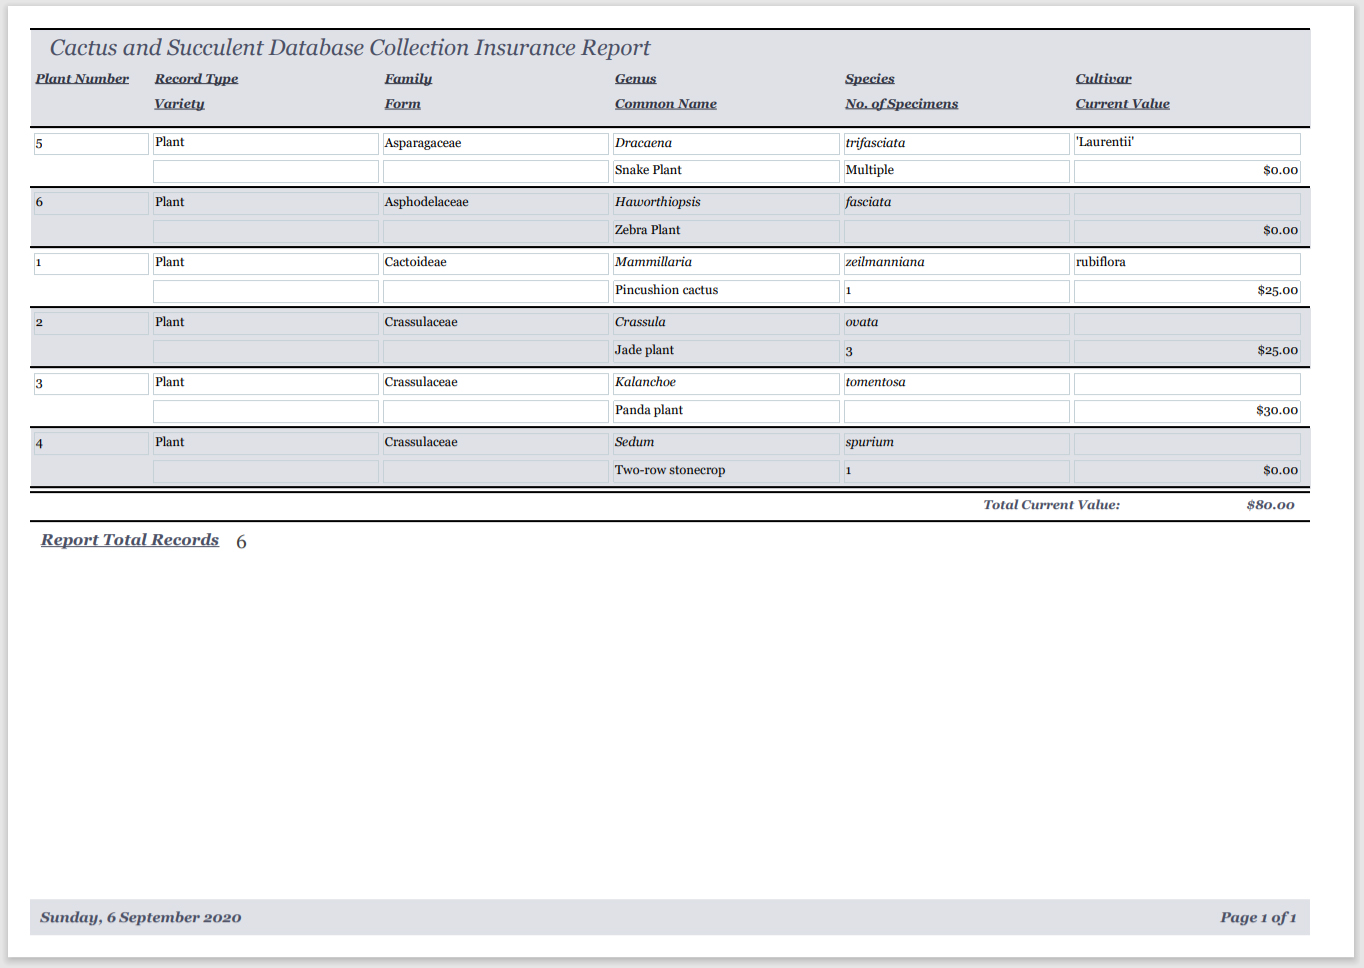The width and height of the screenshot is (1364, 968).
Task: Click the Jade plant common name
Action: tap(726, 351)
